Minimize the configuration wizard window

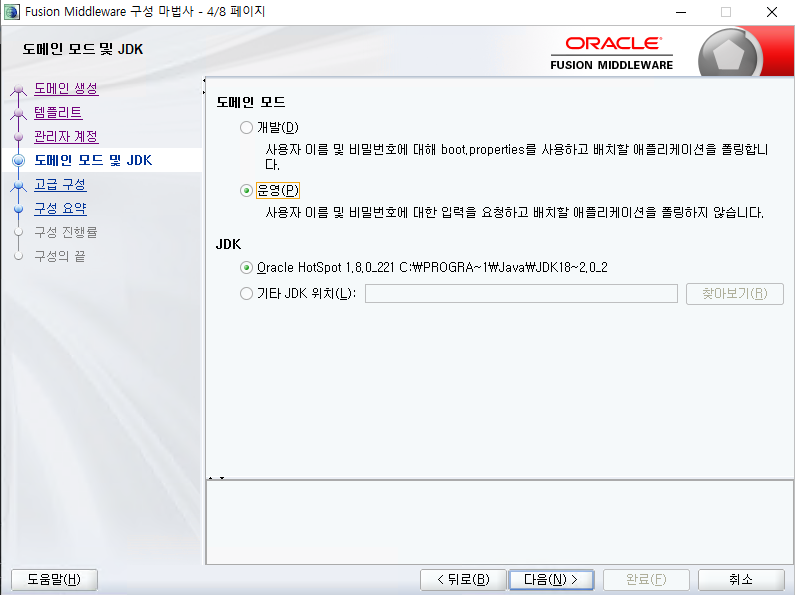click(x=681, y=12)
